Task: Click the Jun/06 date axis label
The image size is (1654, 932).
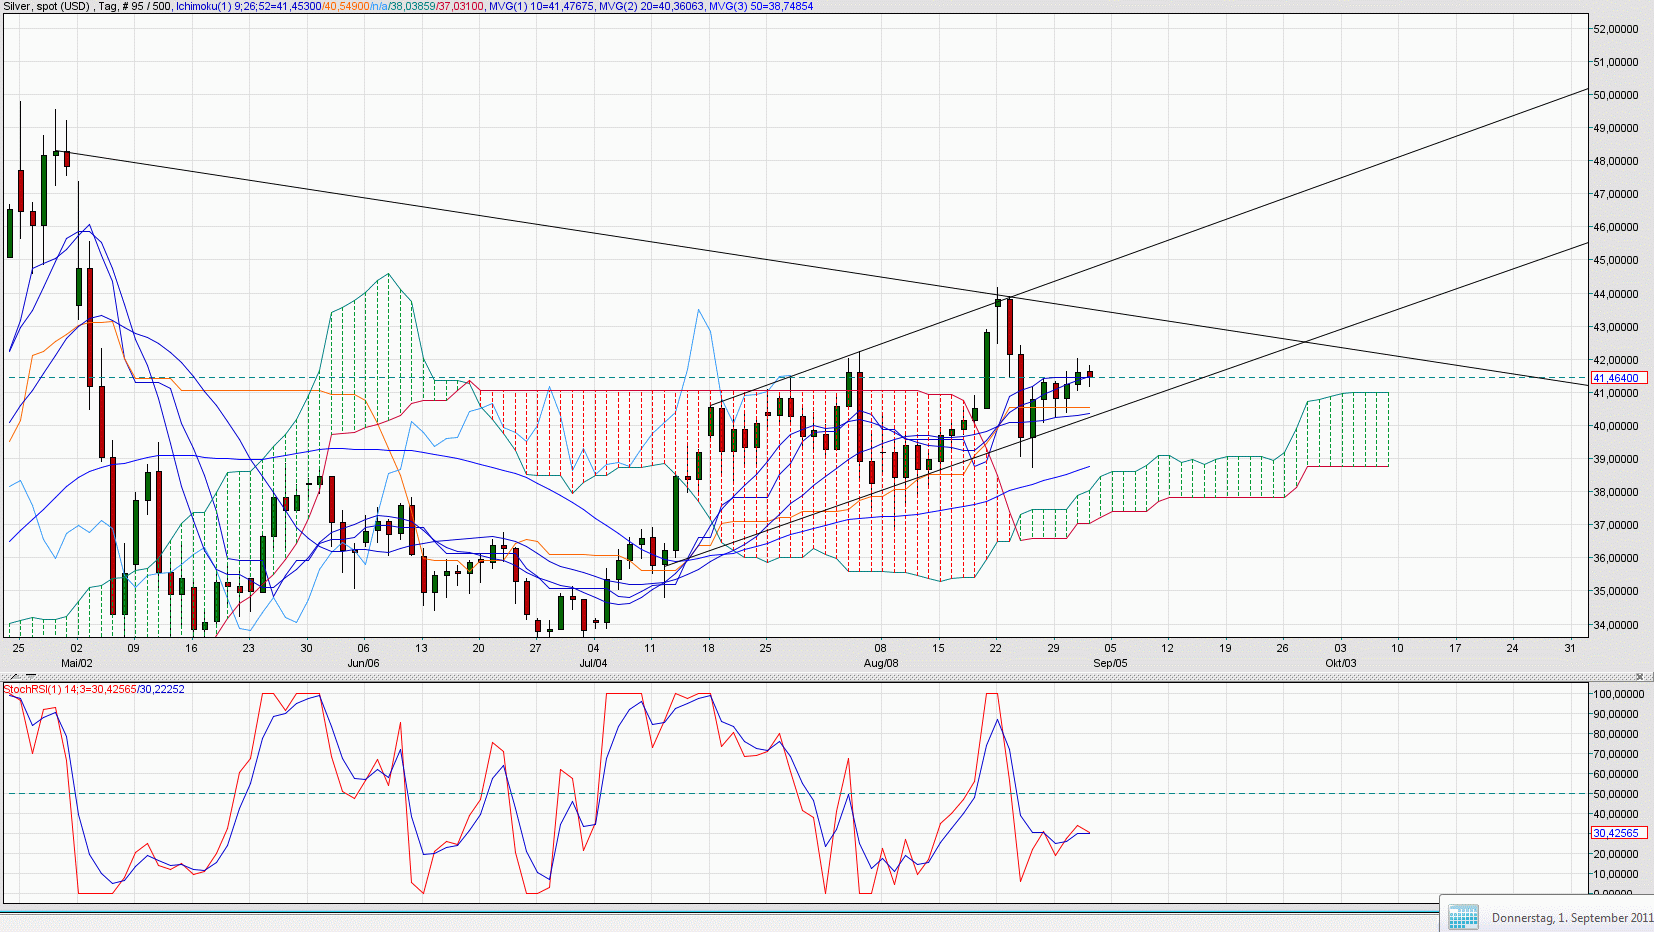Action: click(363, 663)
